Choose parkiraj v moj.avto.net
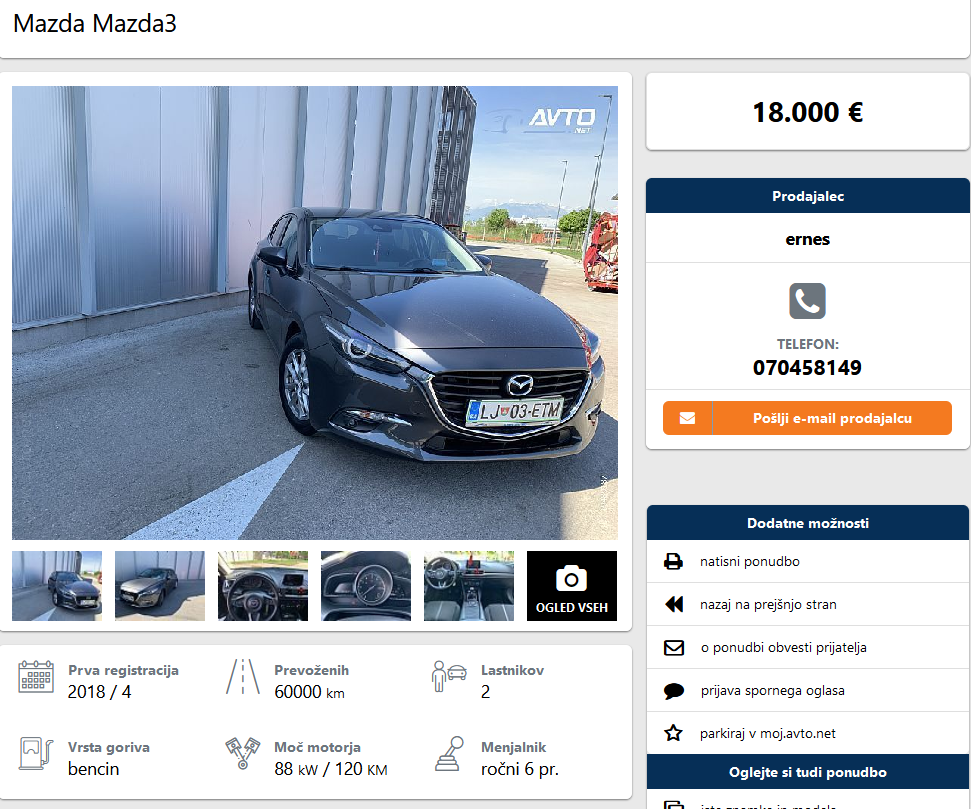This screenshot has height=809, width=971. (767, 733)
